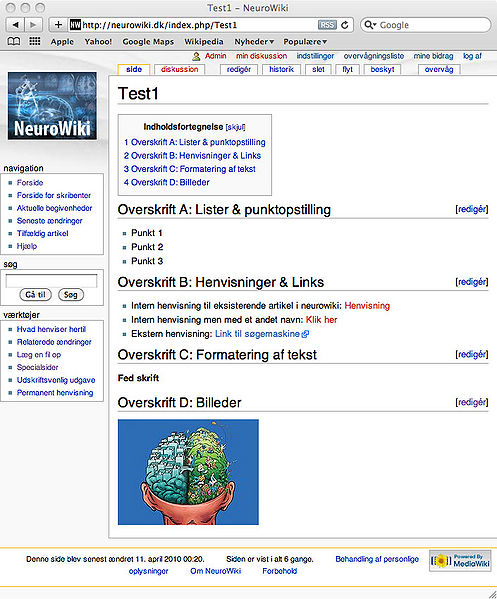Click the NeuroWiki logo image

(x=52, y=106)
